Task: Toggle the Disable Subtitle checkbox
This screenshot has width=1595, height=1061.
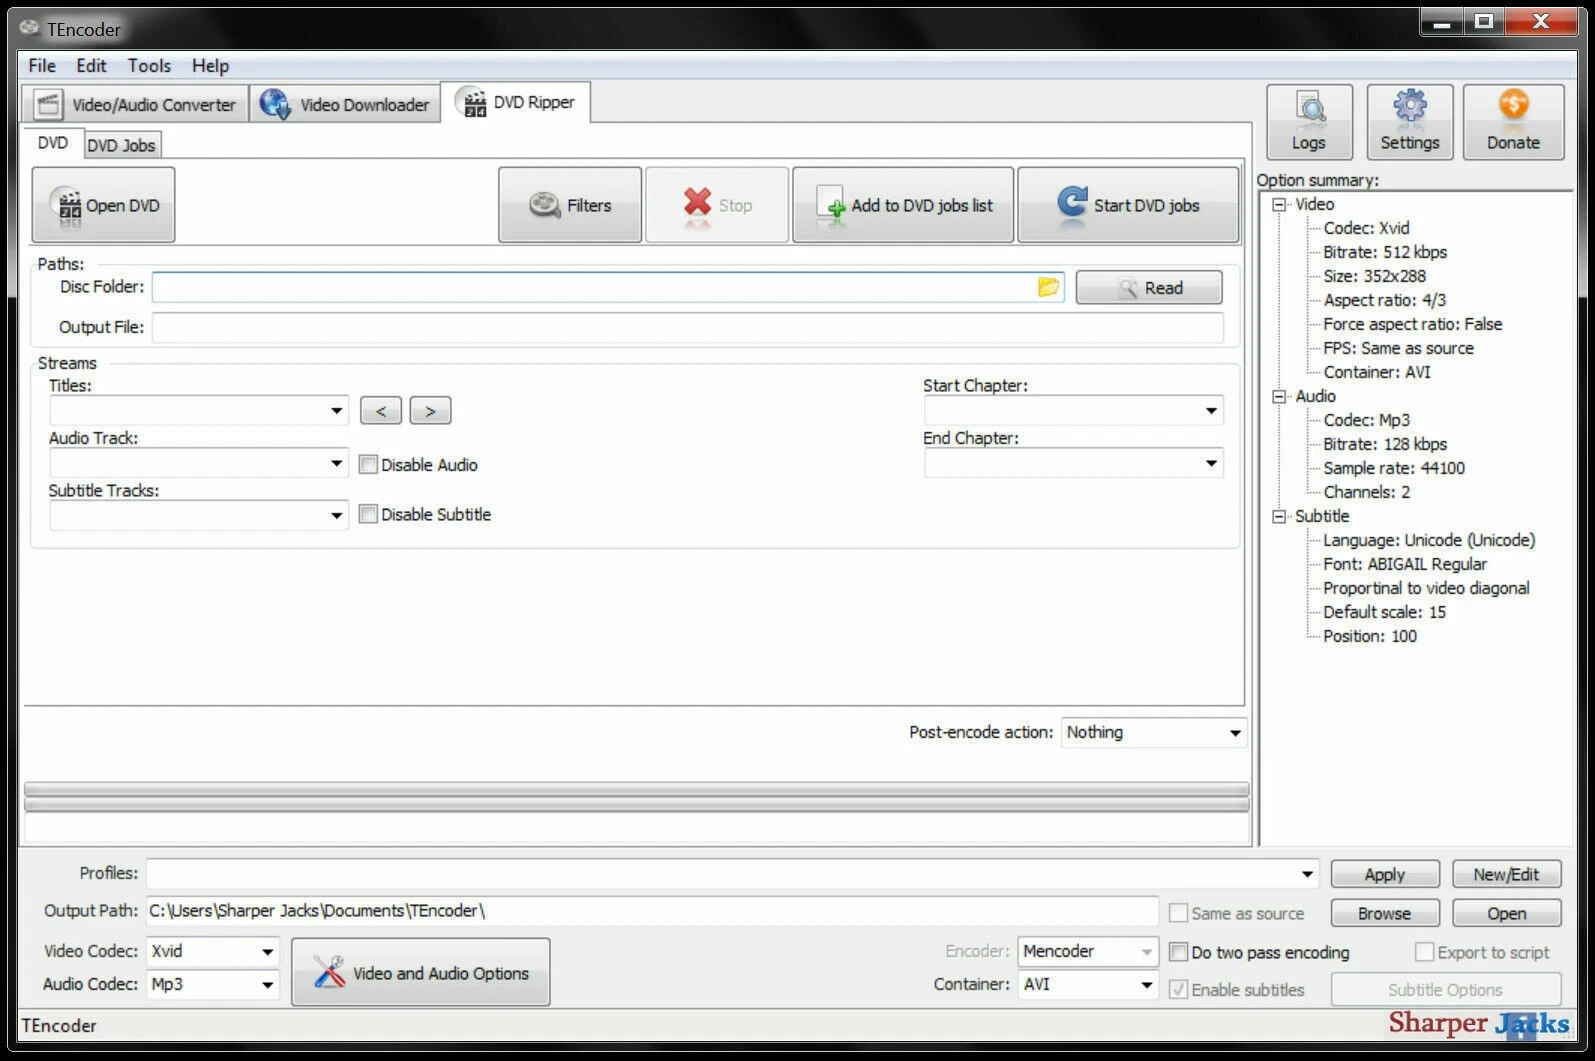Action: pos(368,514)
